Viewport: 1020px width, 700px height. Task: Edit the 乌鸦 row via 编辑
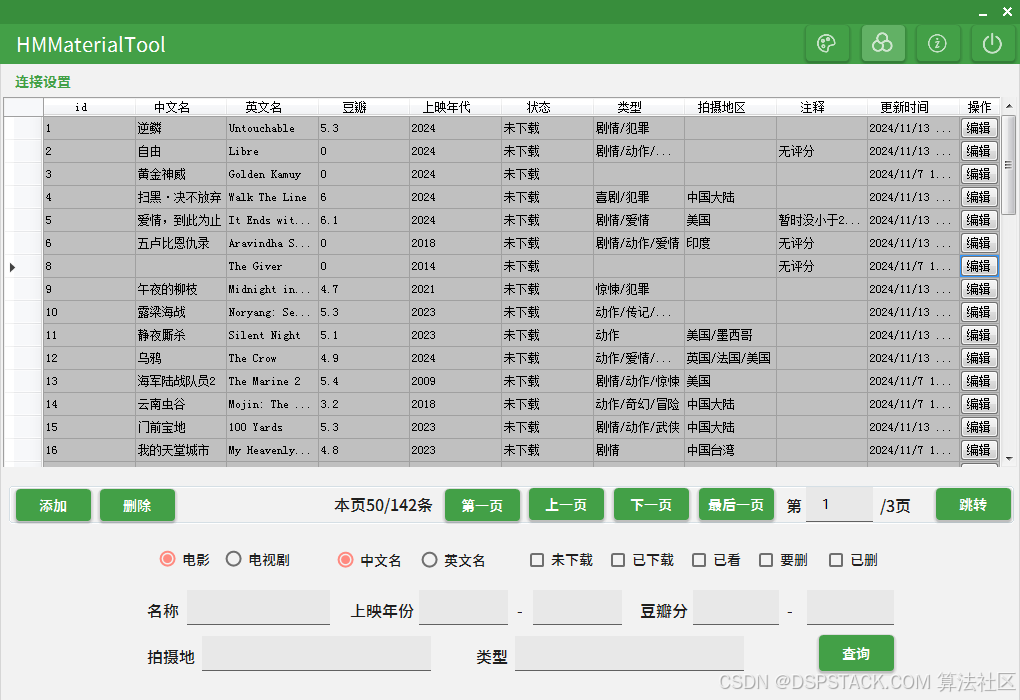click(979, 358)
